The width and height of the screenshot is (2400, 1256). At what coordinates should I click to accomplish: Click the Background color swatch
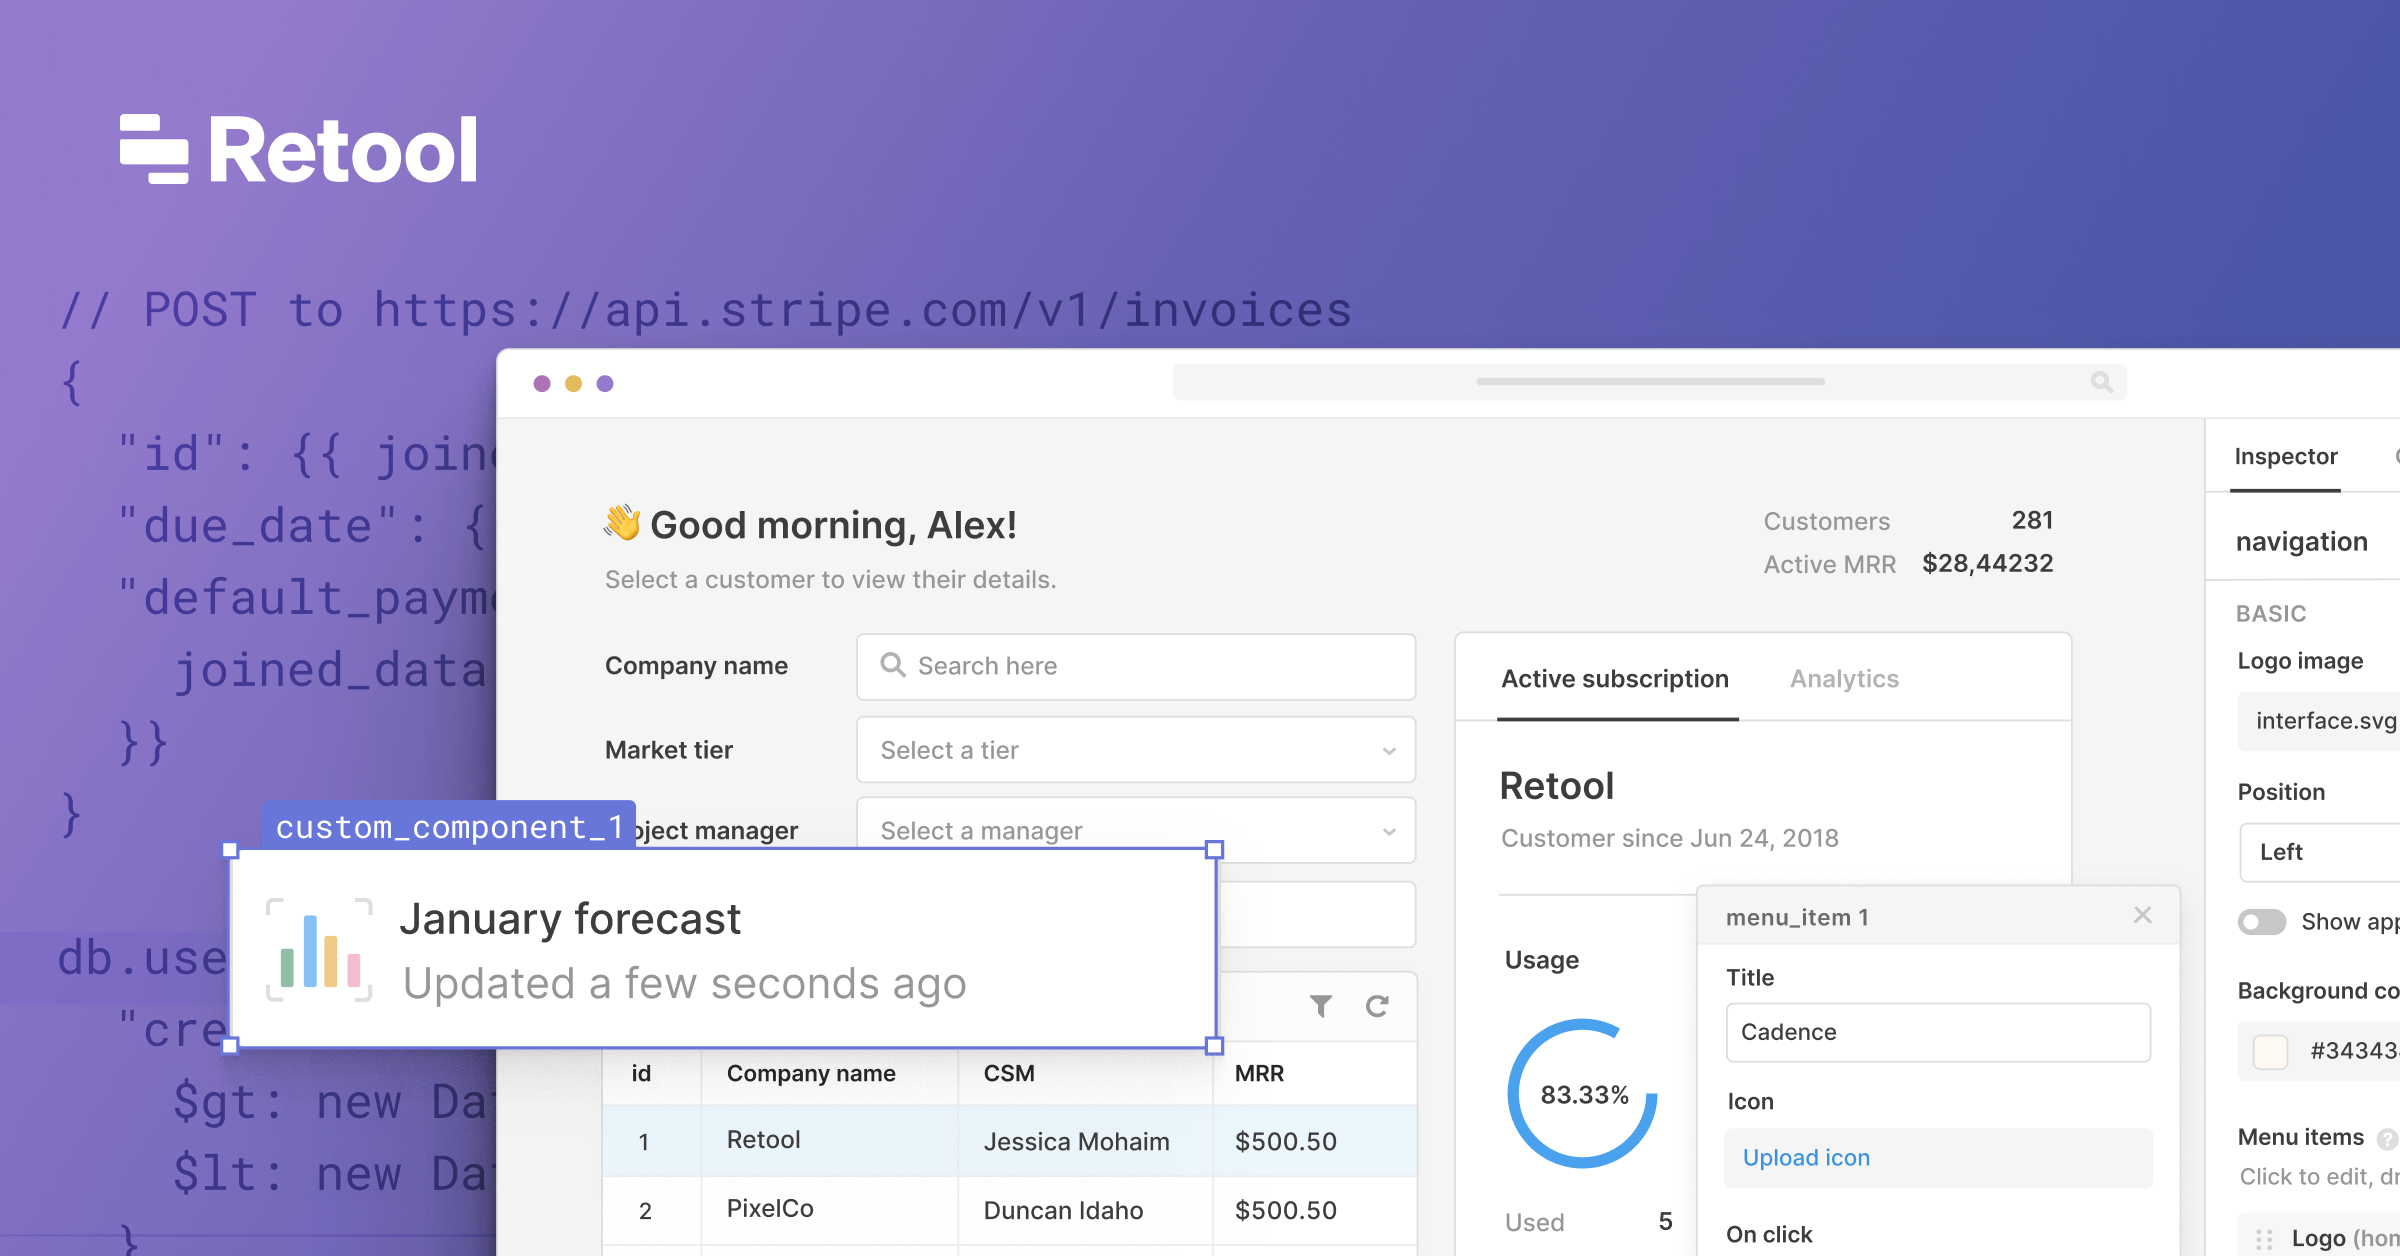(x=2270, y=1051)
